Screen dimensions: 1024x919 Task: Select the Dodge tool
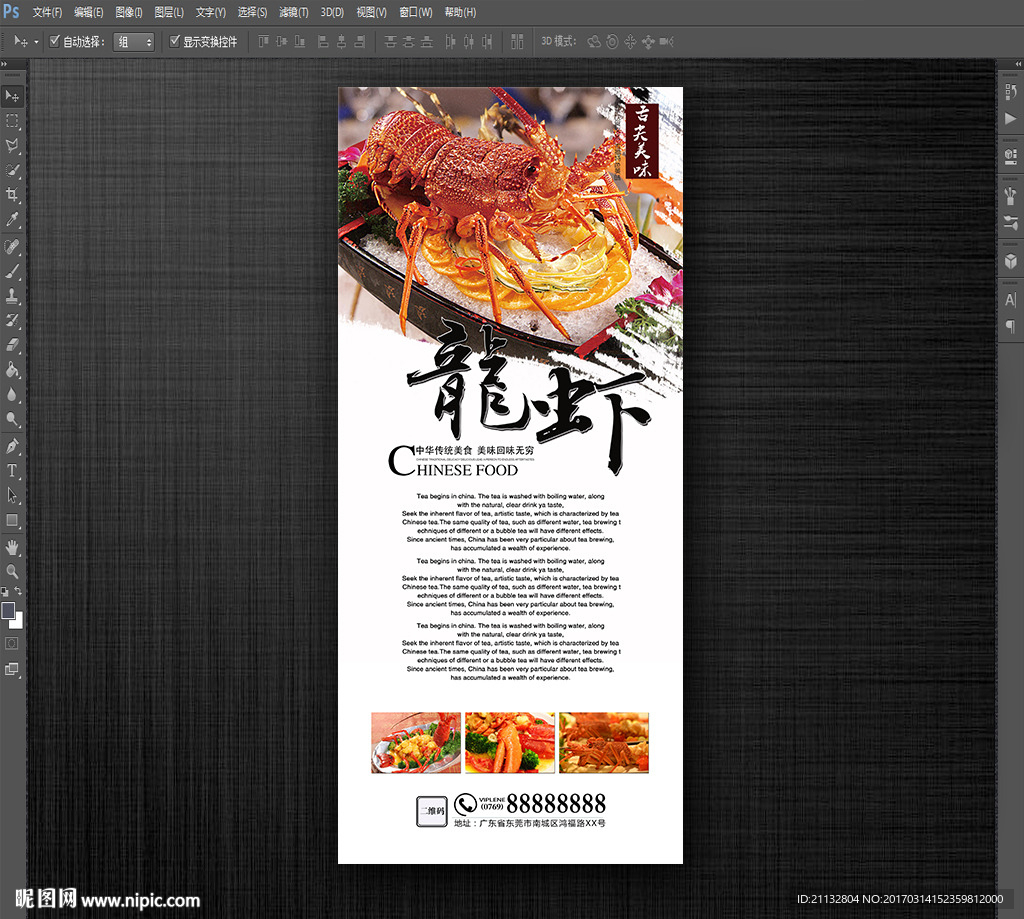click(12, 419)
